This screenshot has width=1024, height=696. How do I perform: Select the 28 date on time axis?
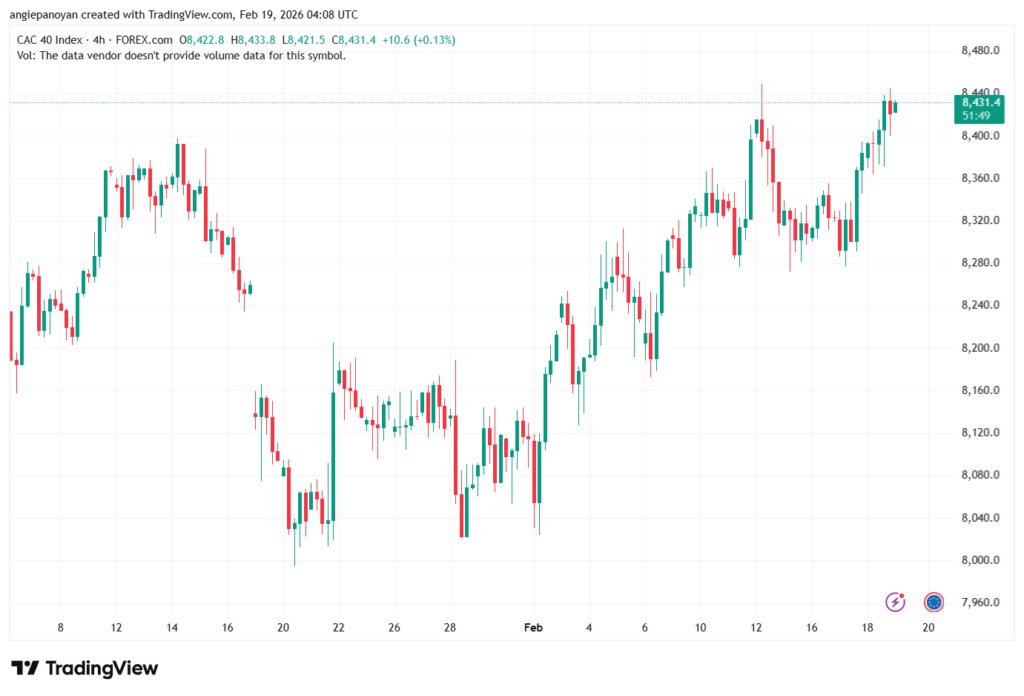pos(450,627)
